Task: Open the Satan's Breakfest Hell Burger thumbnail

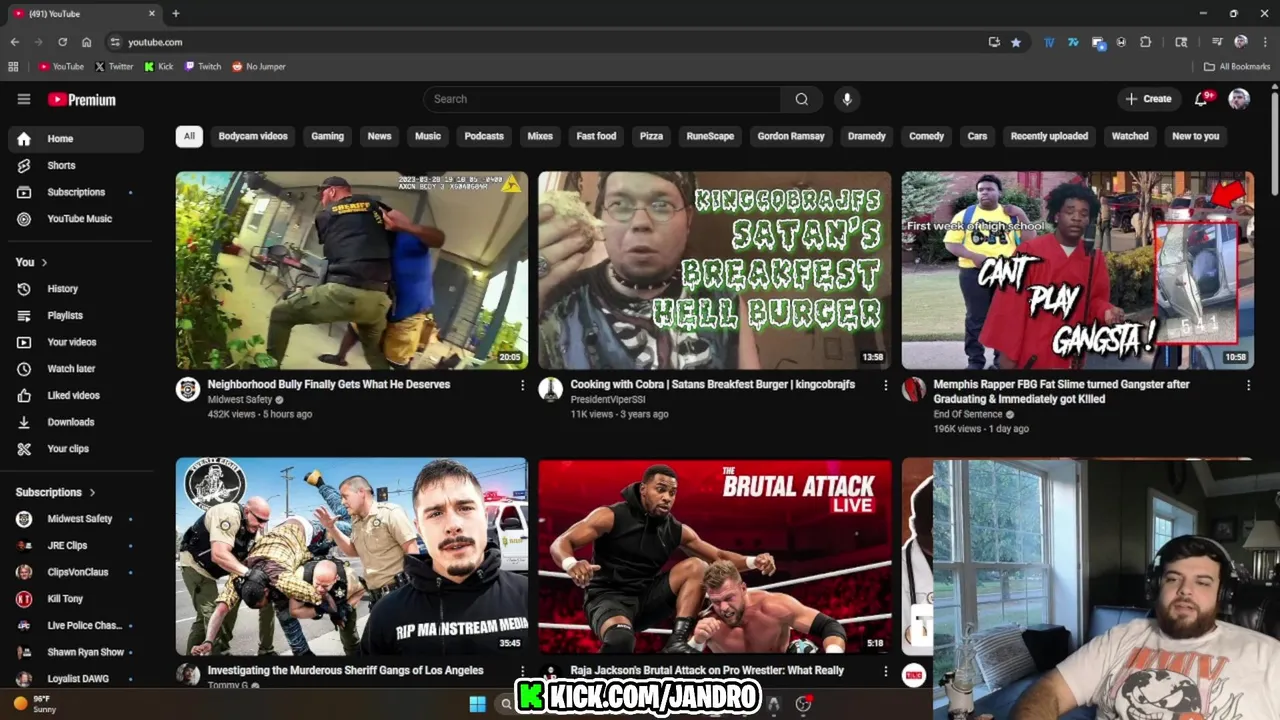Action: coord(715,270)
